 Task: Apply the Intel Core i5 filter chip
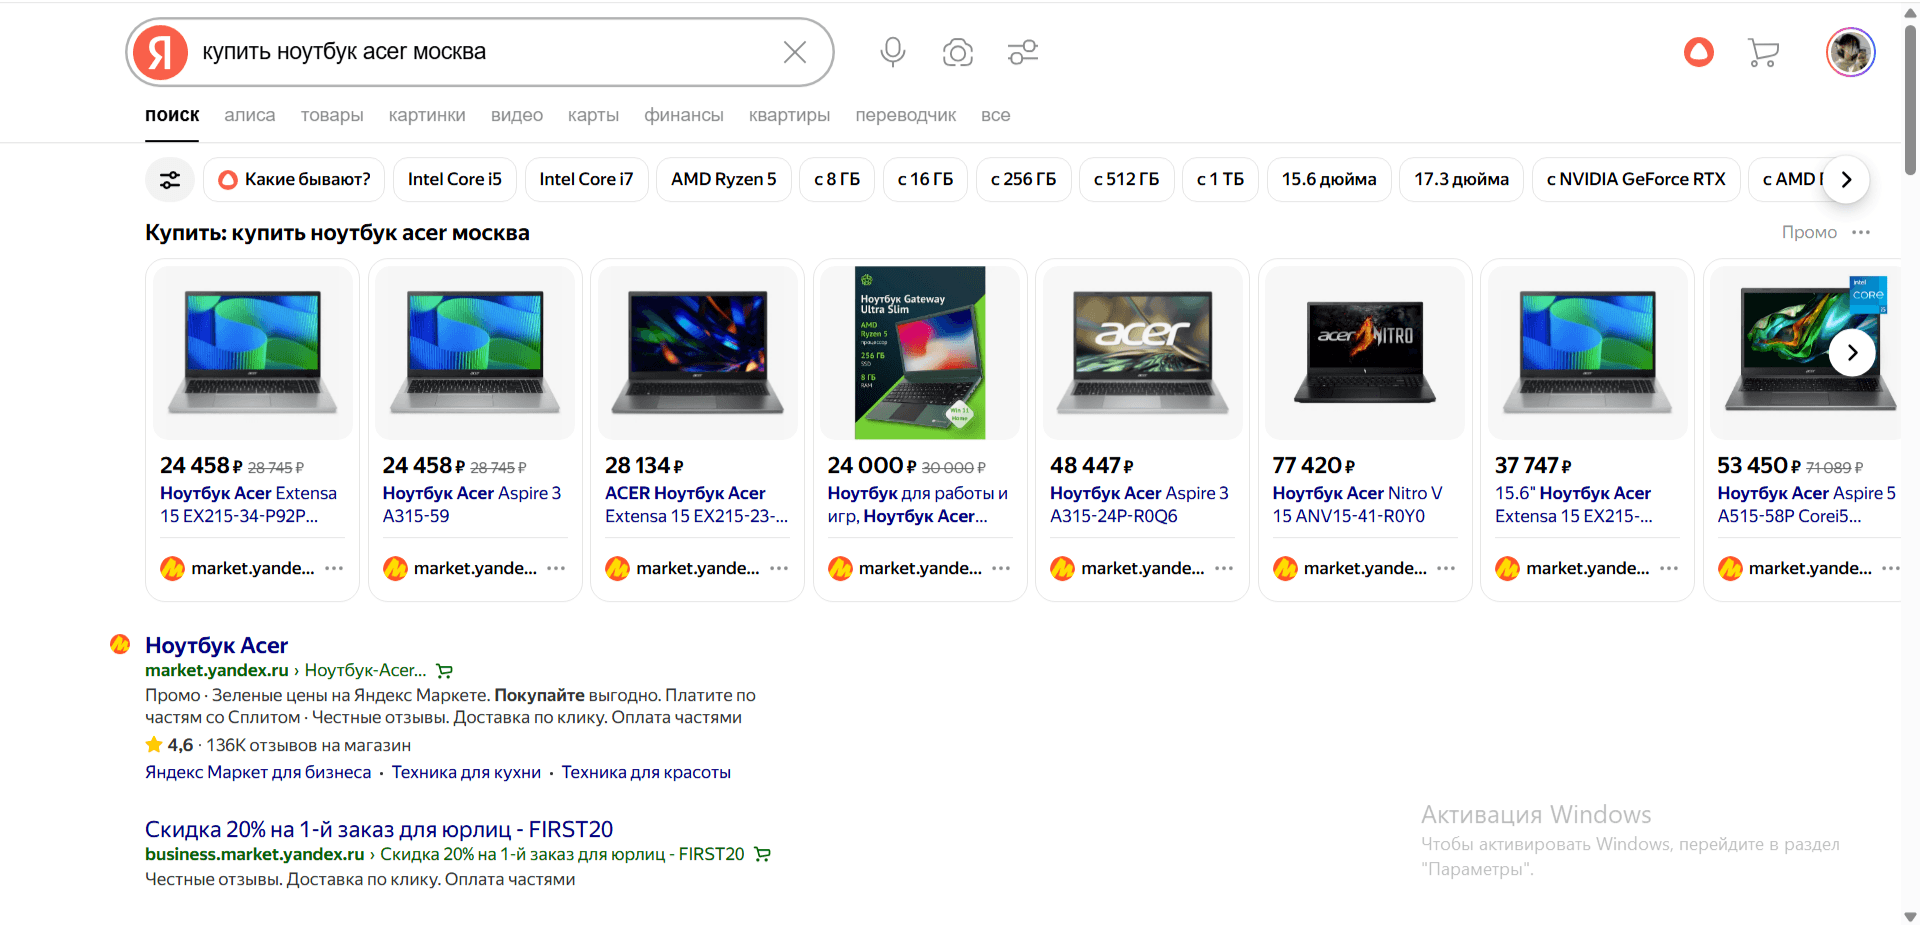(x=455, y=180)
